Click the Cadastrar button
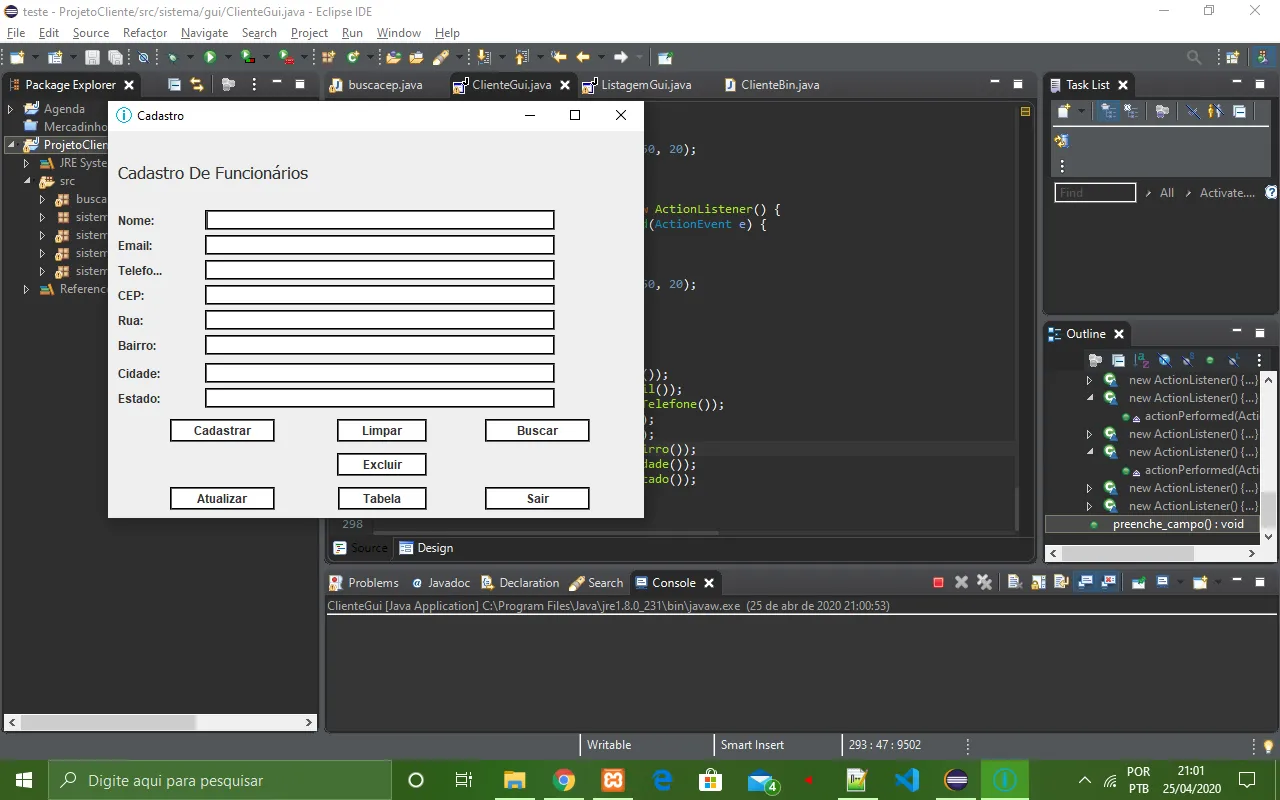This screenshot has width=1280, height=800. coord(222,431)
